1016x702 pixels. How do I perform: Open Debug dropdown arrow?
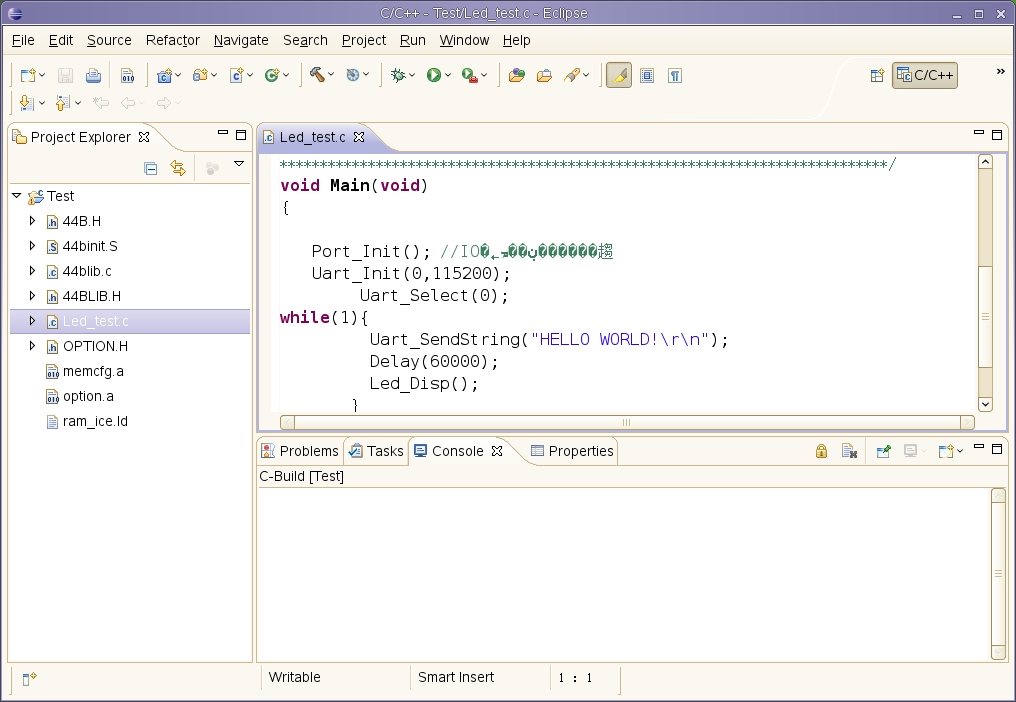point(412,76)
